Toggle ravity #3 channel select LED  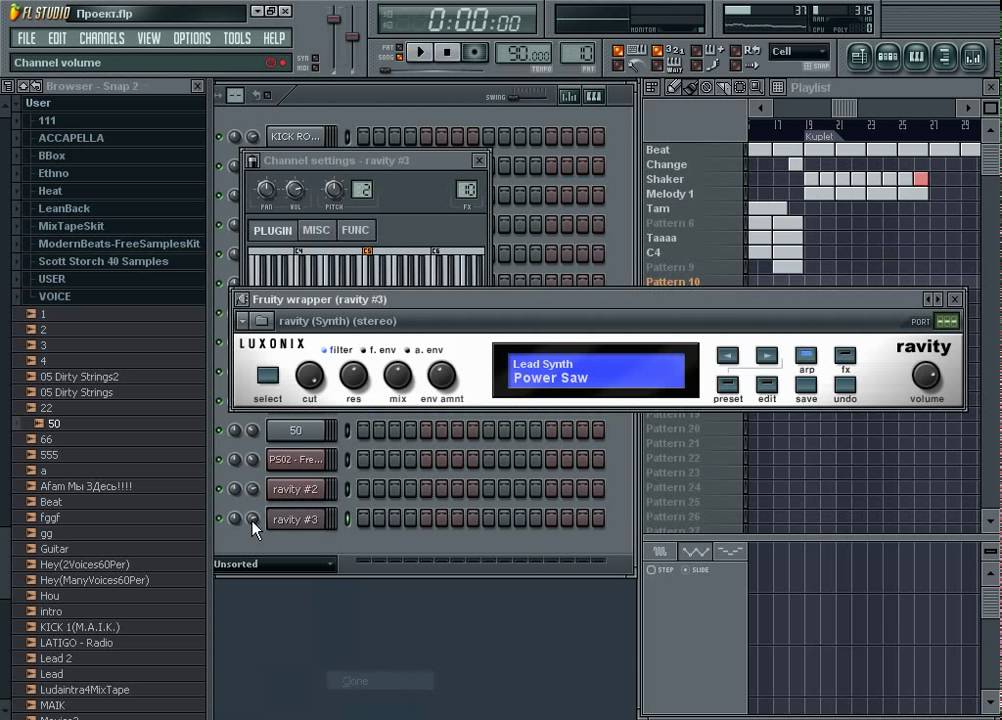click(348, 519)
